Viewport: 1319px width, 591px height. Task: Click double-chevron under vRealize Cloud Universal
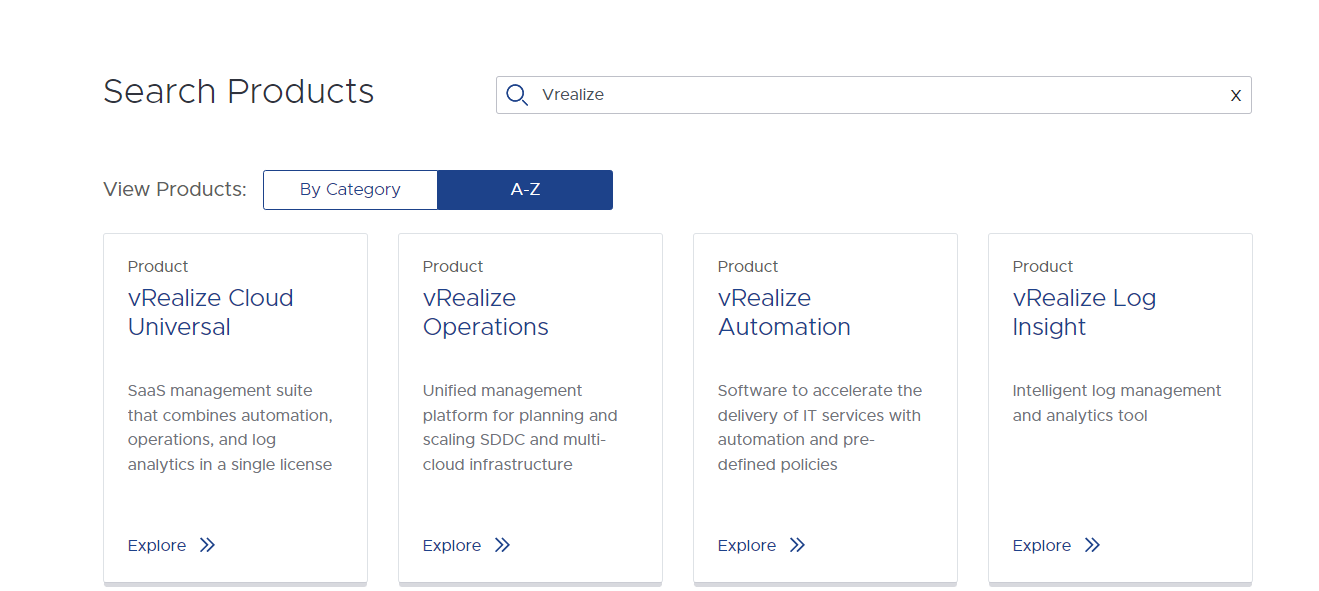(x=207, y=545)
